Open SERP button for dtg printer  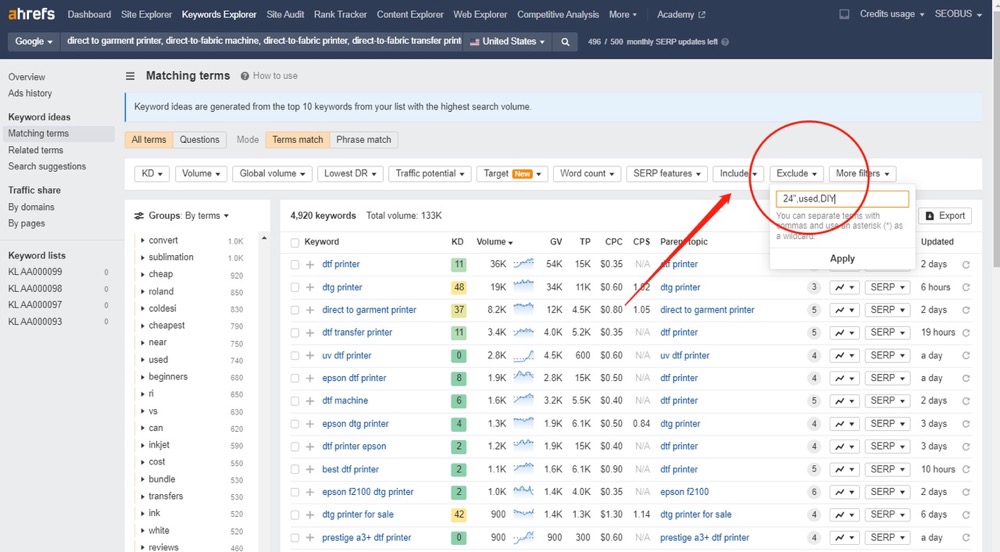(888, 287)
